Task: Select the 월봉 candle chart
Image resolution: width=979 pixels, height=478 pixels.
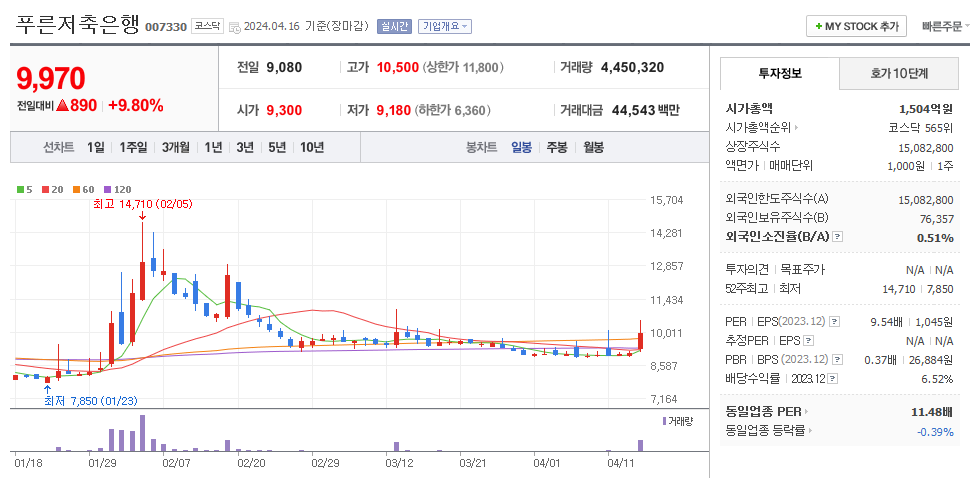Action: coord(594,148)
